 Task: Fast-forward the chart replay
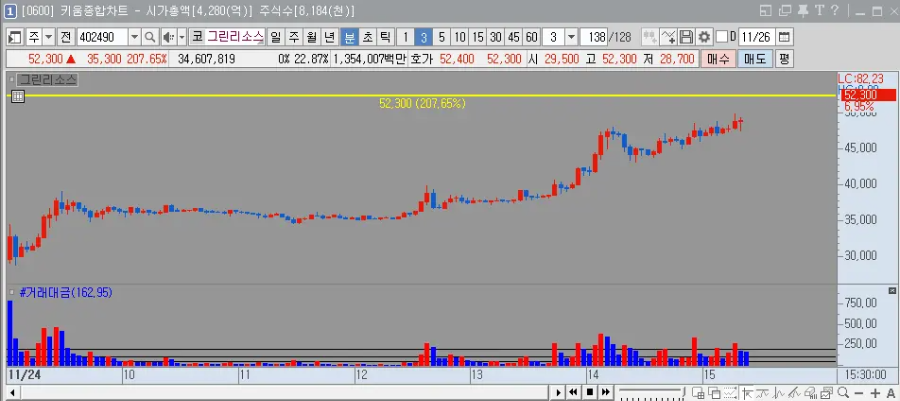point(605,392)
